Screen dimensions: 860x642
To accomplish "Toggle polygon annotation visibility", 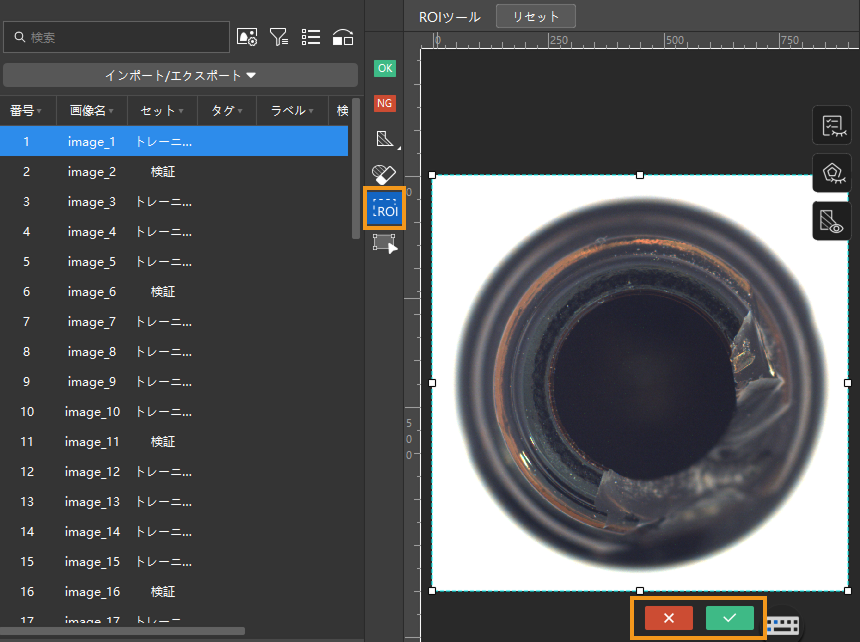I will pos(832,173).
